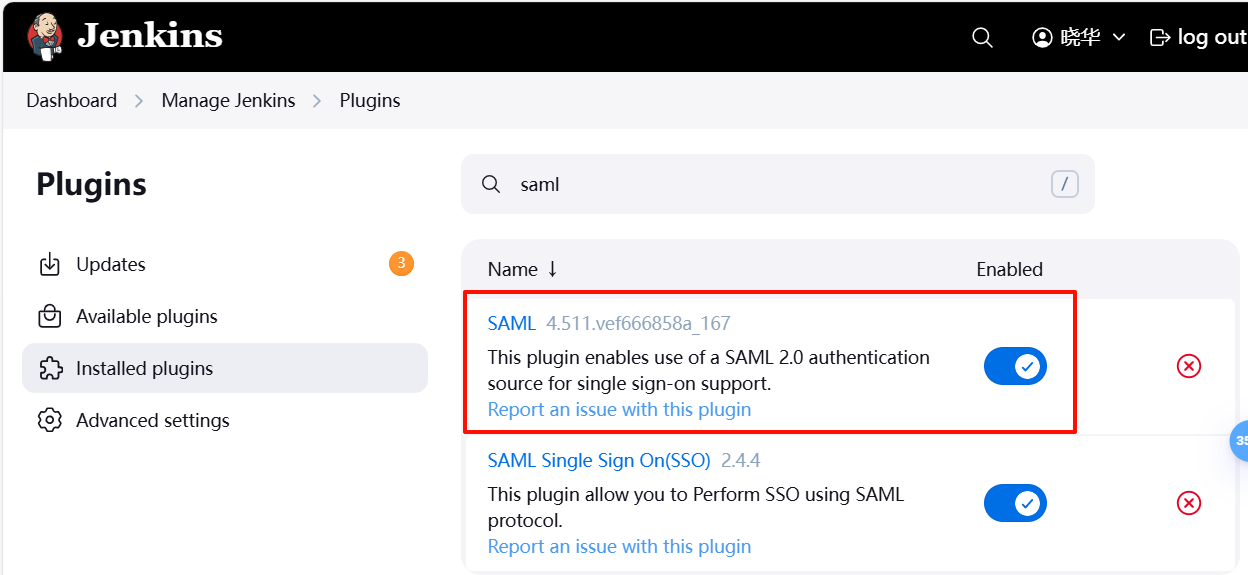Go to Manage Jenkins breadcrumb
This screenshot has width=1248, height=575.
[x=228, y=101]
